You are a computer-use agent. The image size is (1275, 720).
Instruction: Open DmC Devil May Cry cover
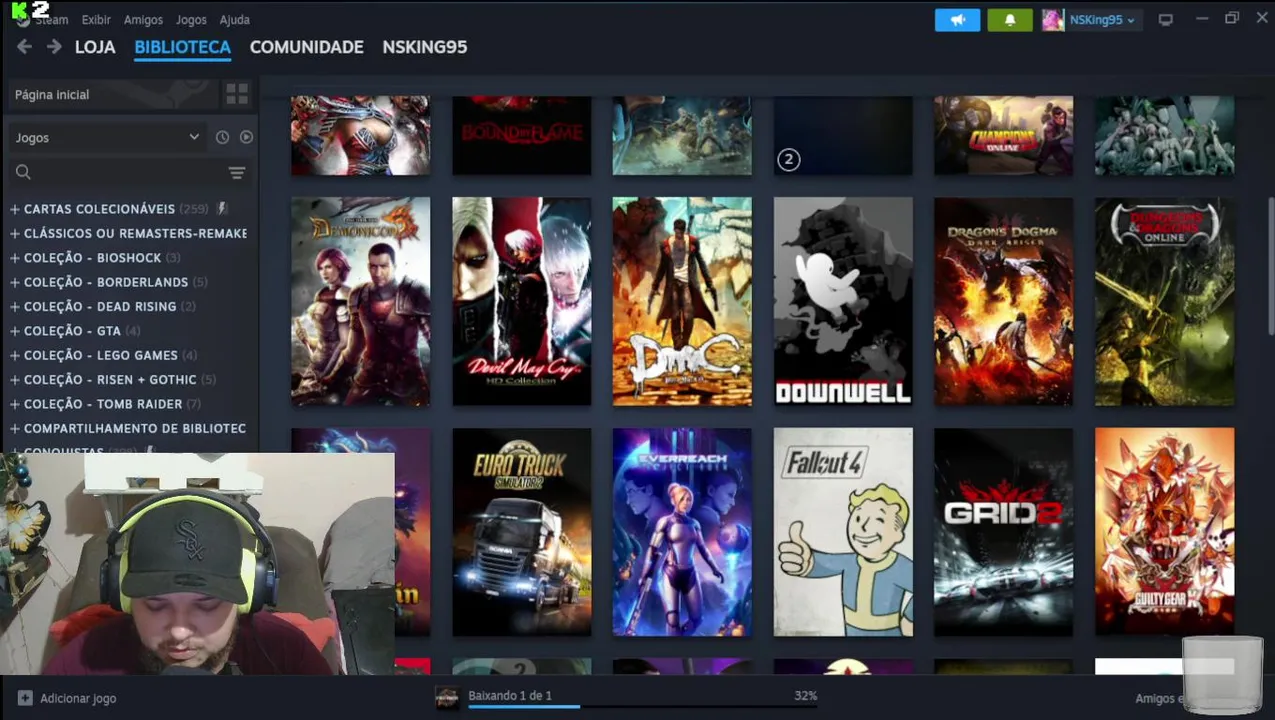(682, 301)
